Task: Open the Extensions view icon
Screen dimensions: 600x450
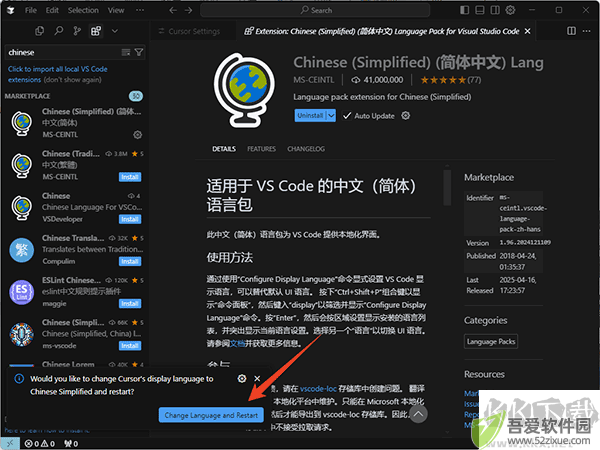Action: [96, 31]
